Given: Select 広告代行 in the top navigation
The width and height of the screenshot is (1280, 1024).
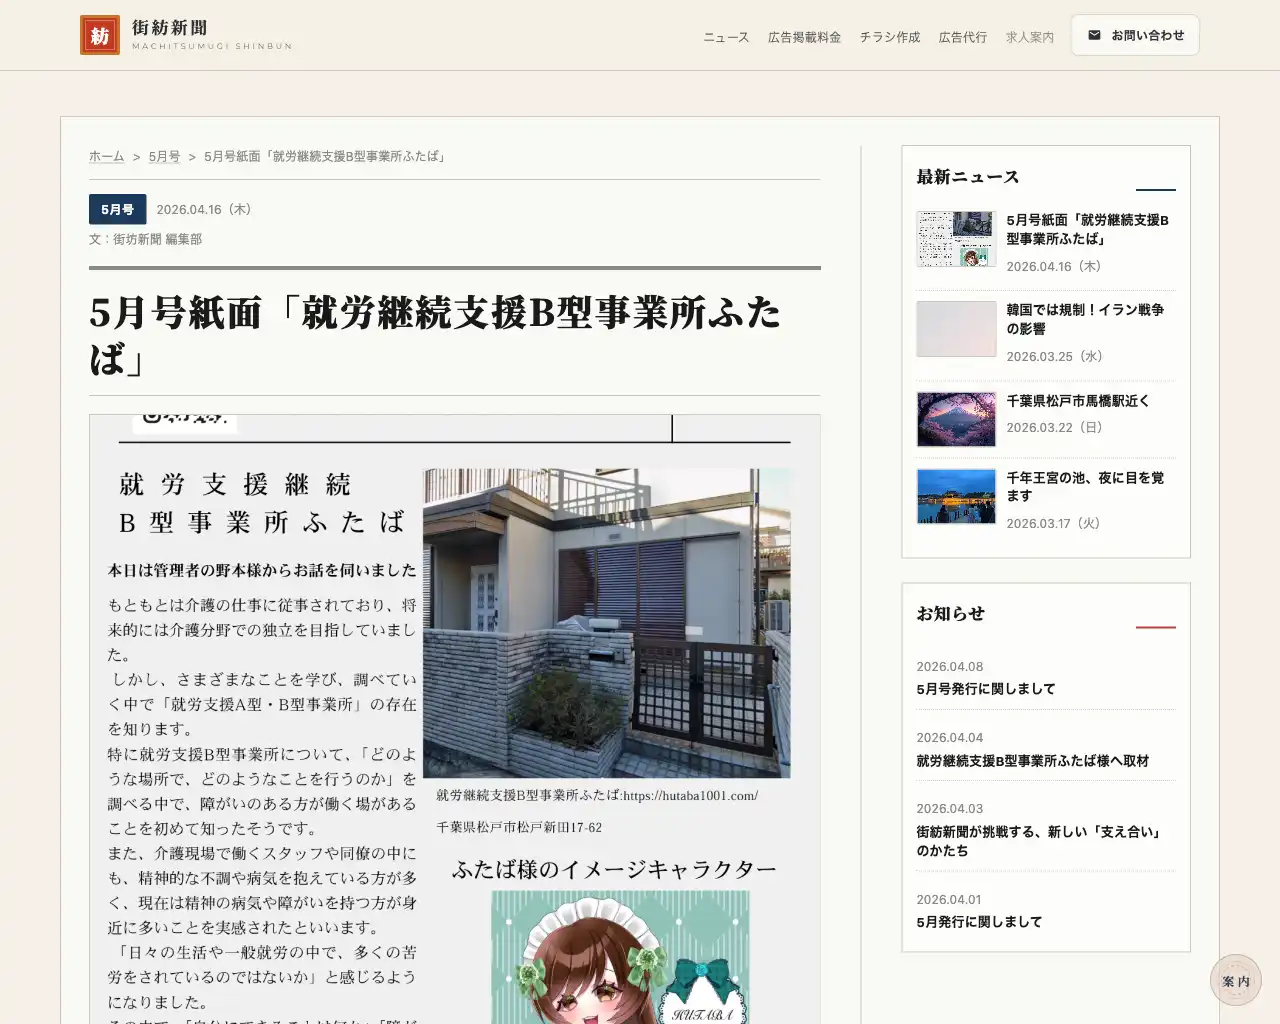Looking at the screenshot, I should pos(962,36).
